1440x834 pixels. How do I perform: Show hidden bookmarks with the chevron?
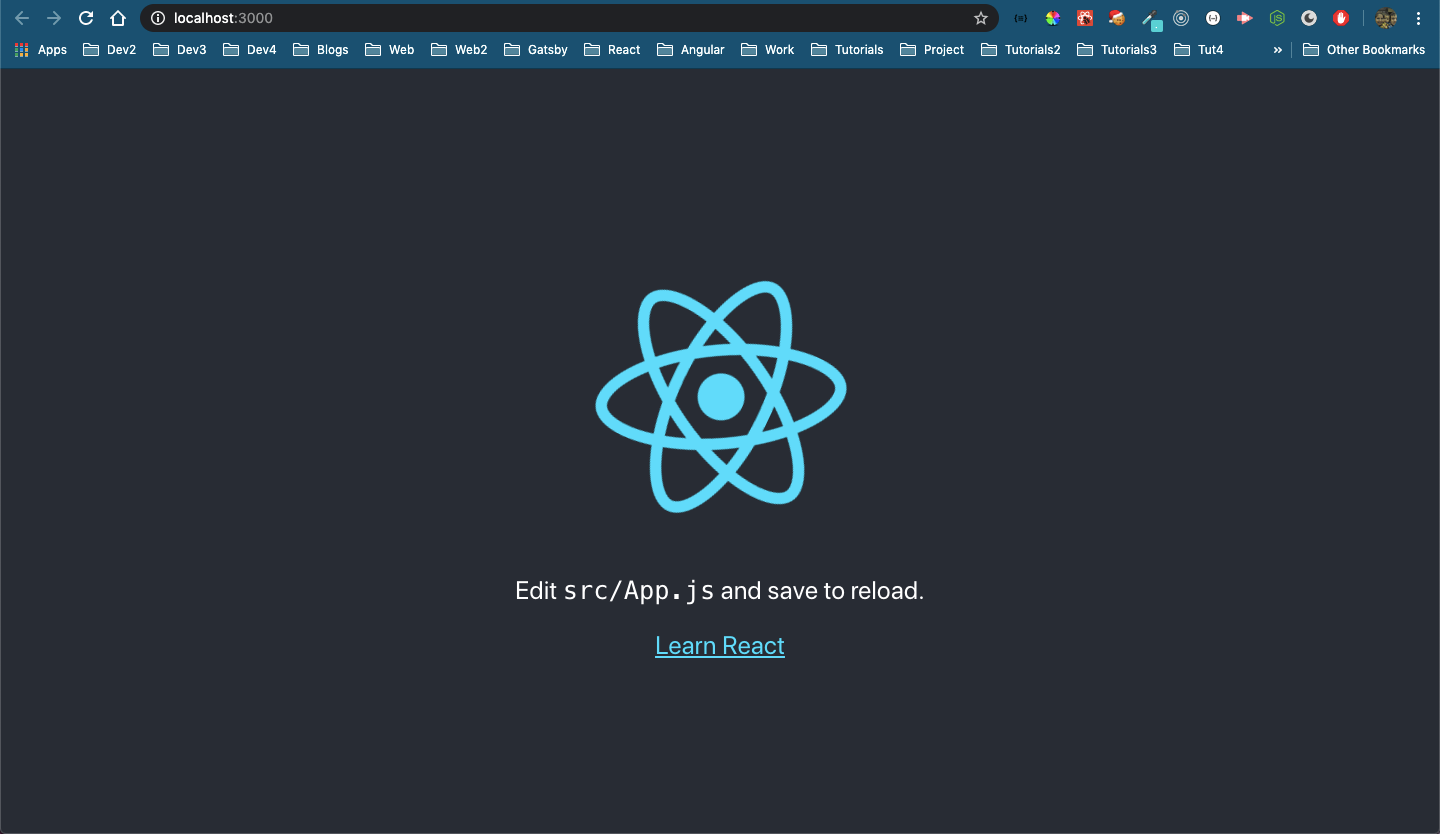point(1277,49)
